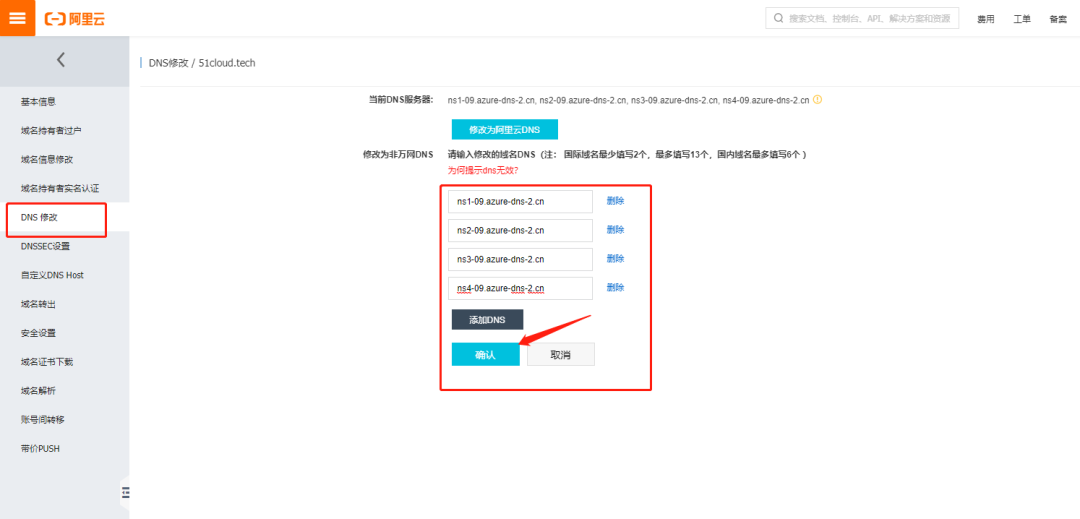Click the DNS修改 / 51cloud.tech page title
Viewport: 1080px width, 519px height.
click(x=202, y=63)
